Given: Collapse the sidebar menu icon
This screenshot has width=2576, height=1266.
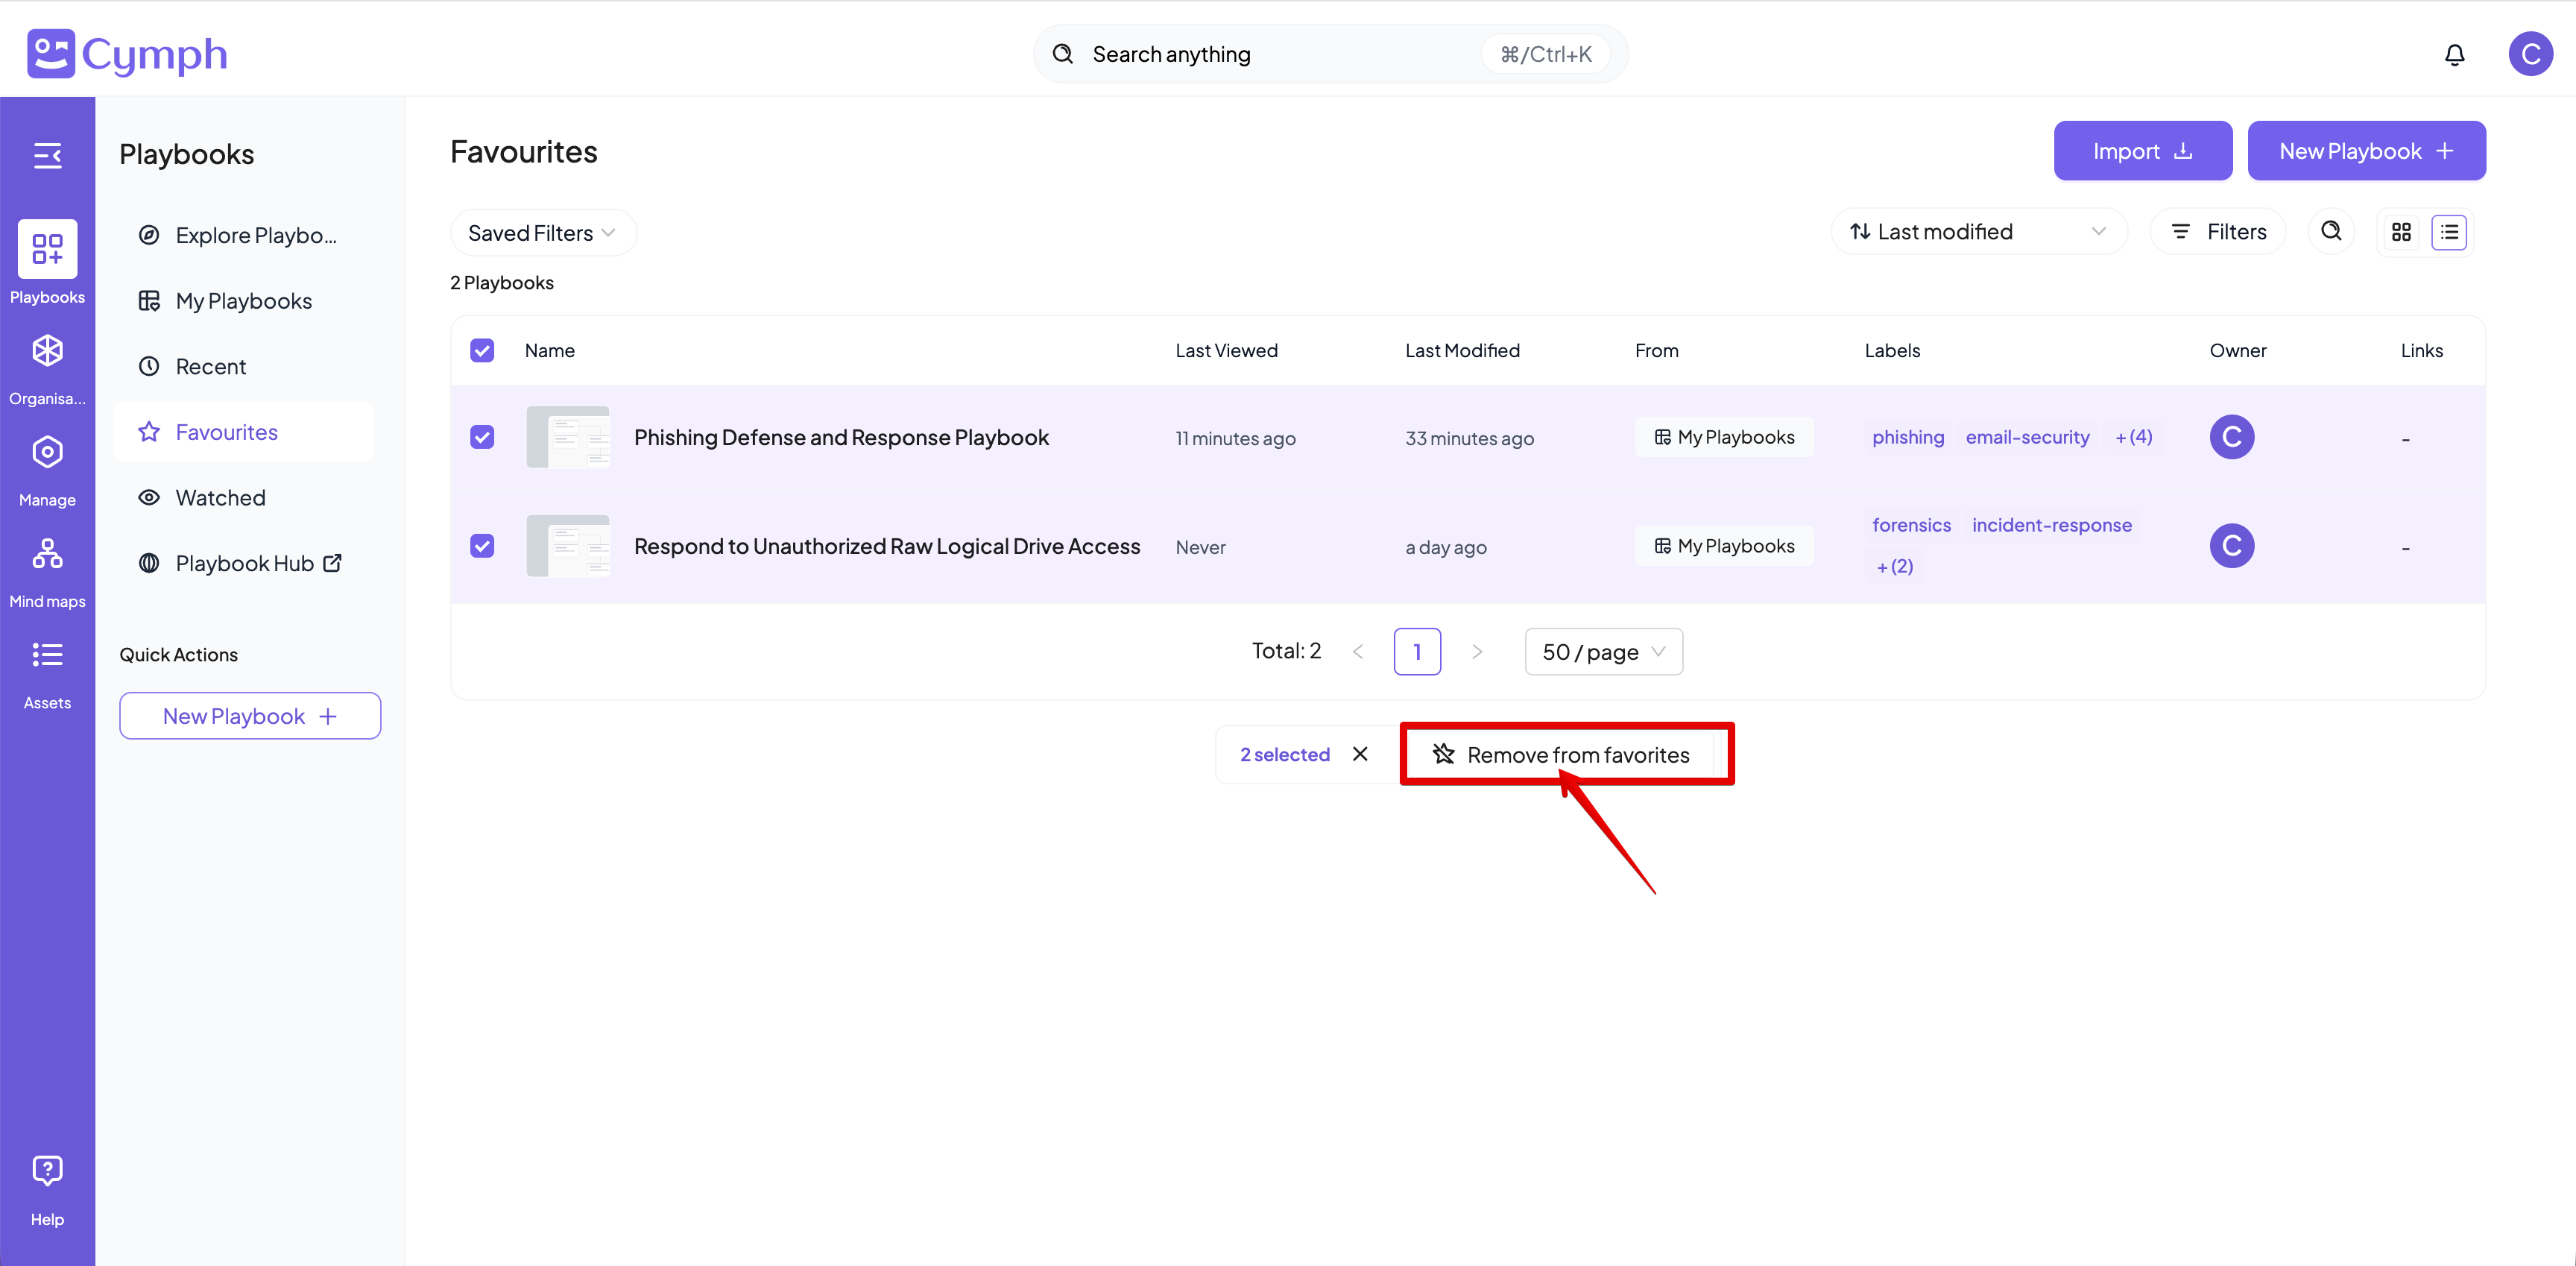Looking at the screenshot, I should coord(47,155).
